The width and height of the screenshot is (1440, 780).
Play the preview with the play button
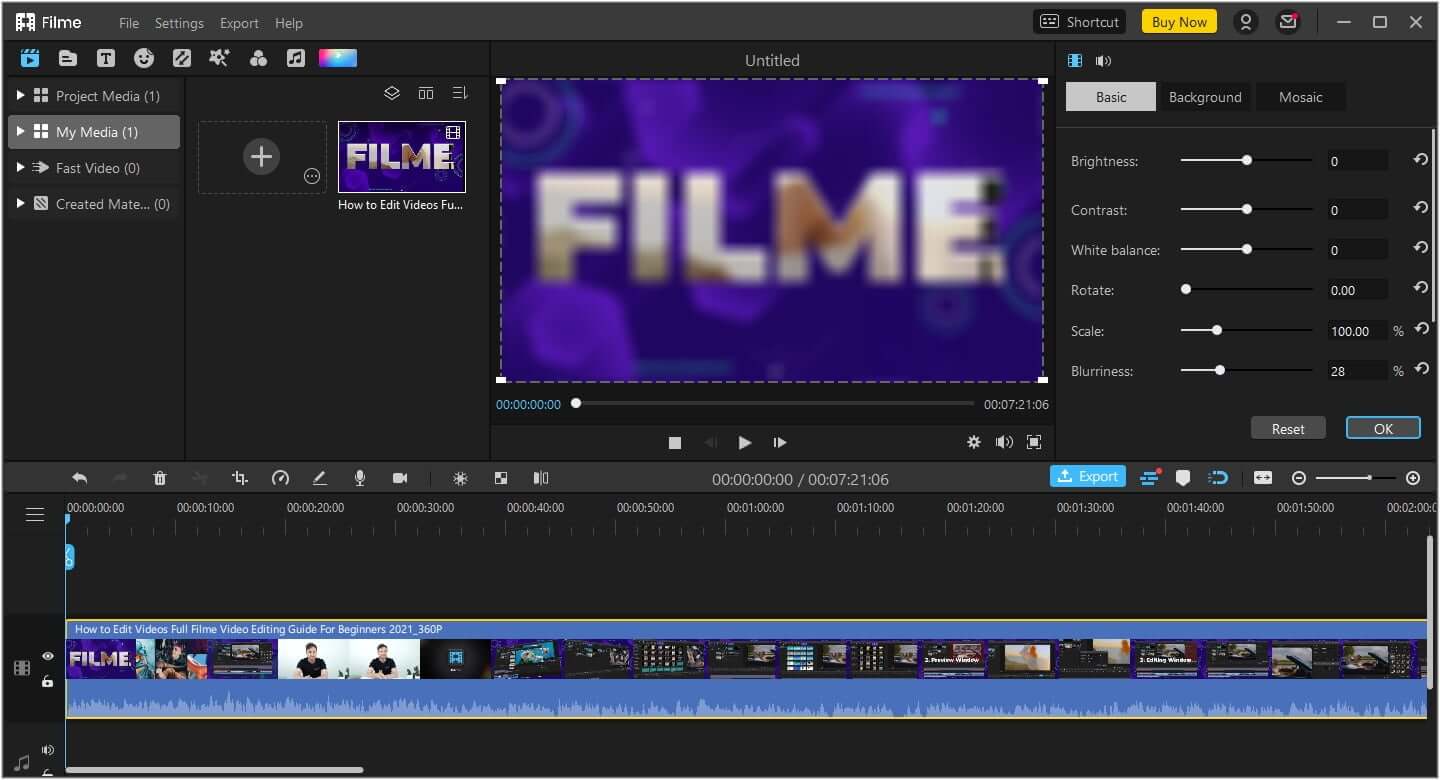[x=745, y=442]
